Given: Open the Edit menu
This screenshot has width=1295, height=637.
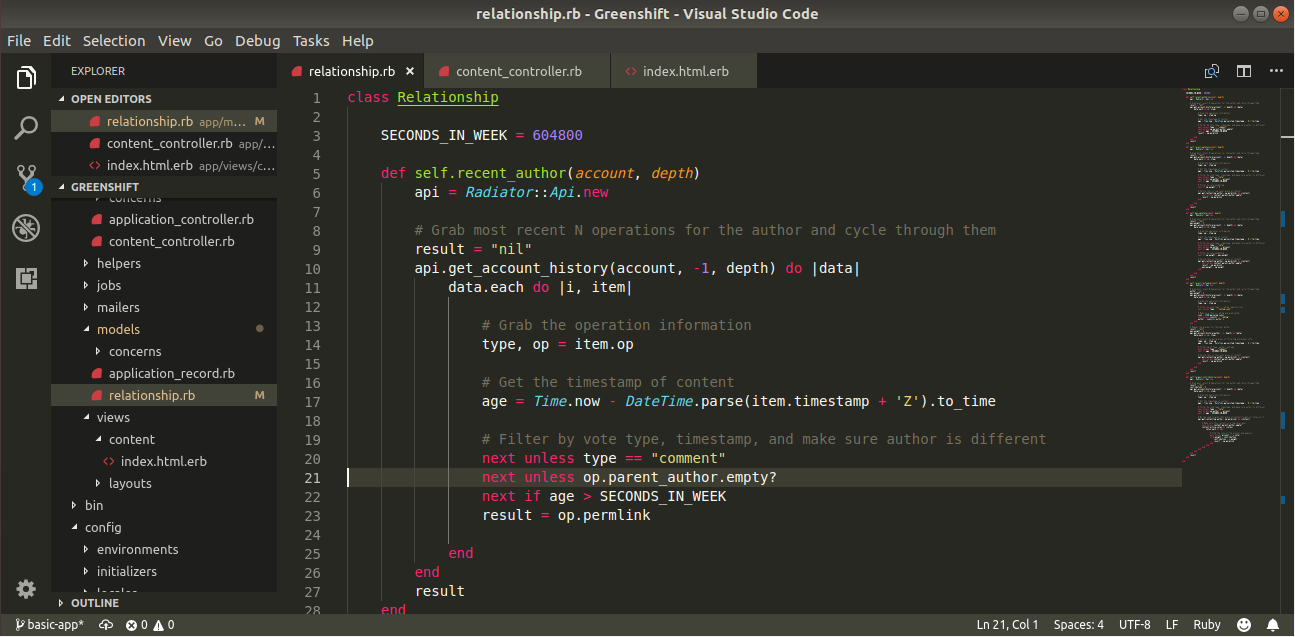Looking at the screenshot, I should click(57, 41).
